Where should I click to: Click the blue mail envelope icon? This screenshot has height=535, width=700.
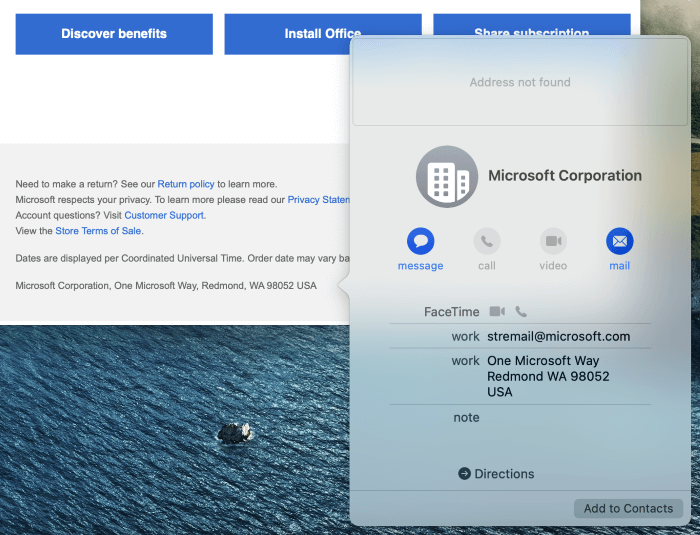[x=620, y=241]
